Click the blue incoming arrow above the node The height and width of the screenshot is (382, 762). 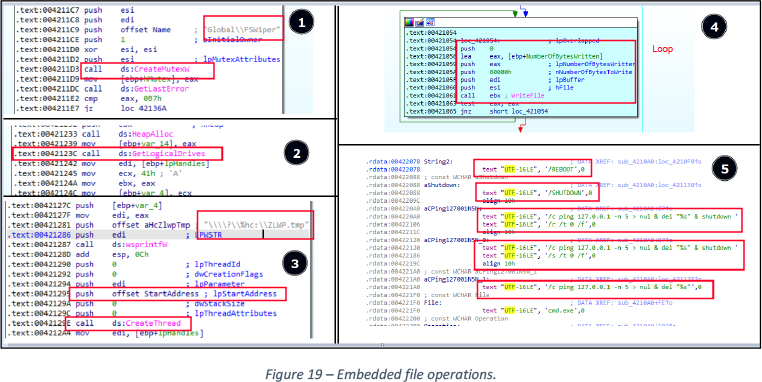click(524, 12)
